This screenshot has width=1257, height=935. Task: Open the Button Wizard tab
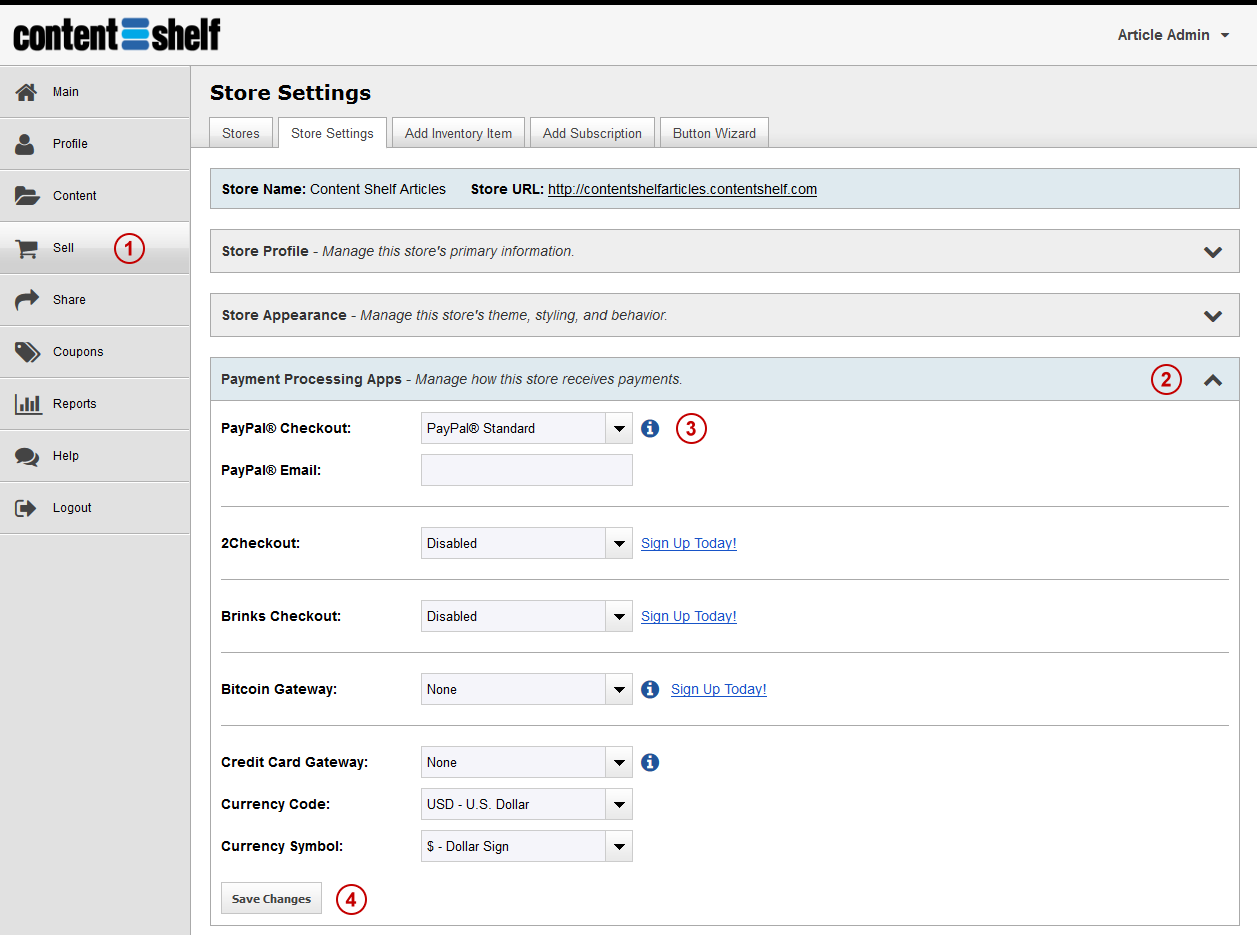point(714,133)
